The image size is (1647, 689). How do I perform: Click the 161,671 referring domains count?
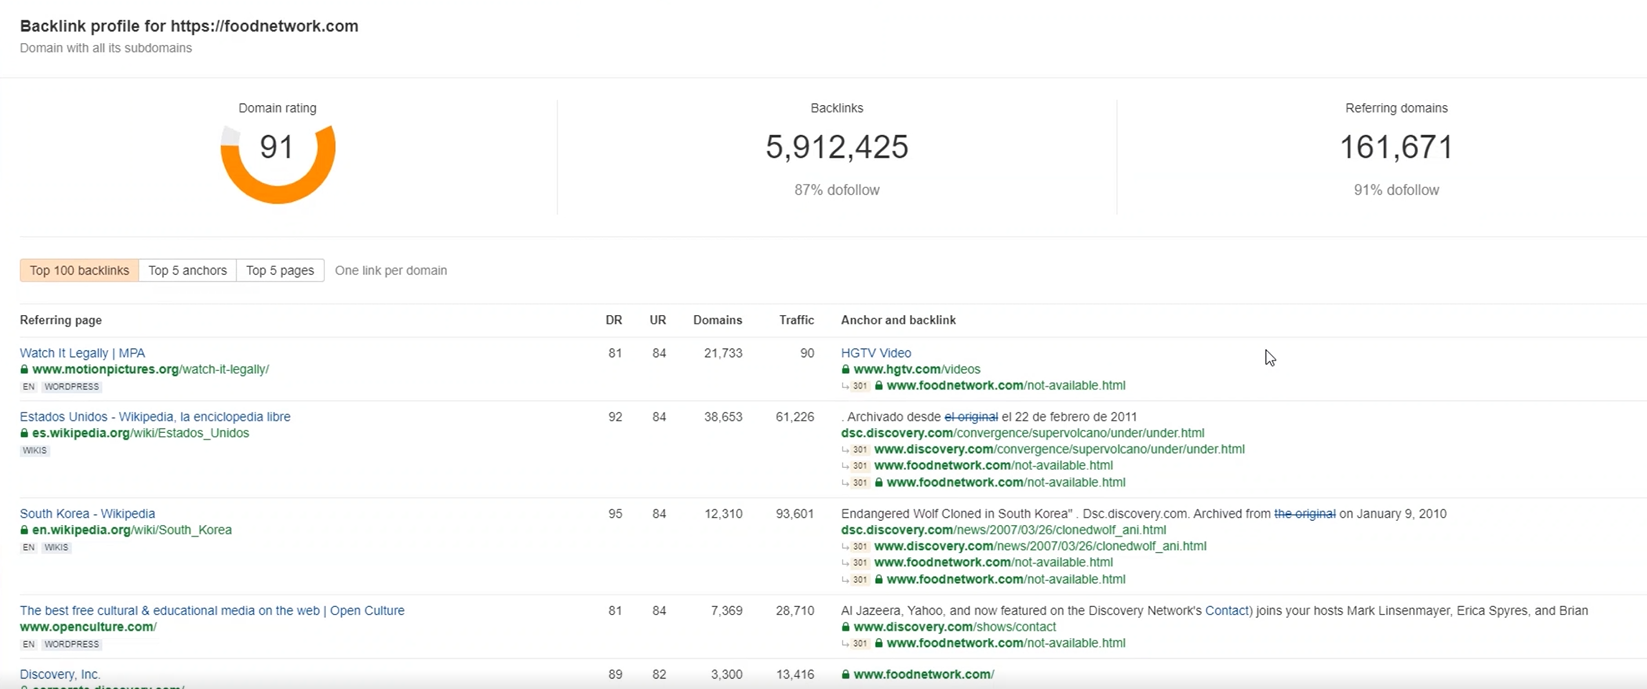[x=1396, y=147]
